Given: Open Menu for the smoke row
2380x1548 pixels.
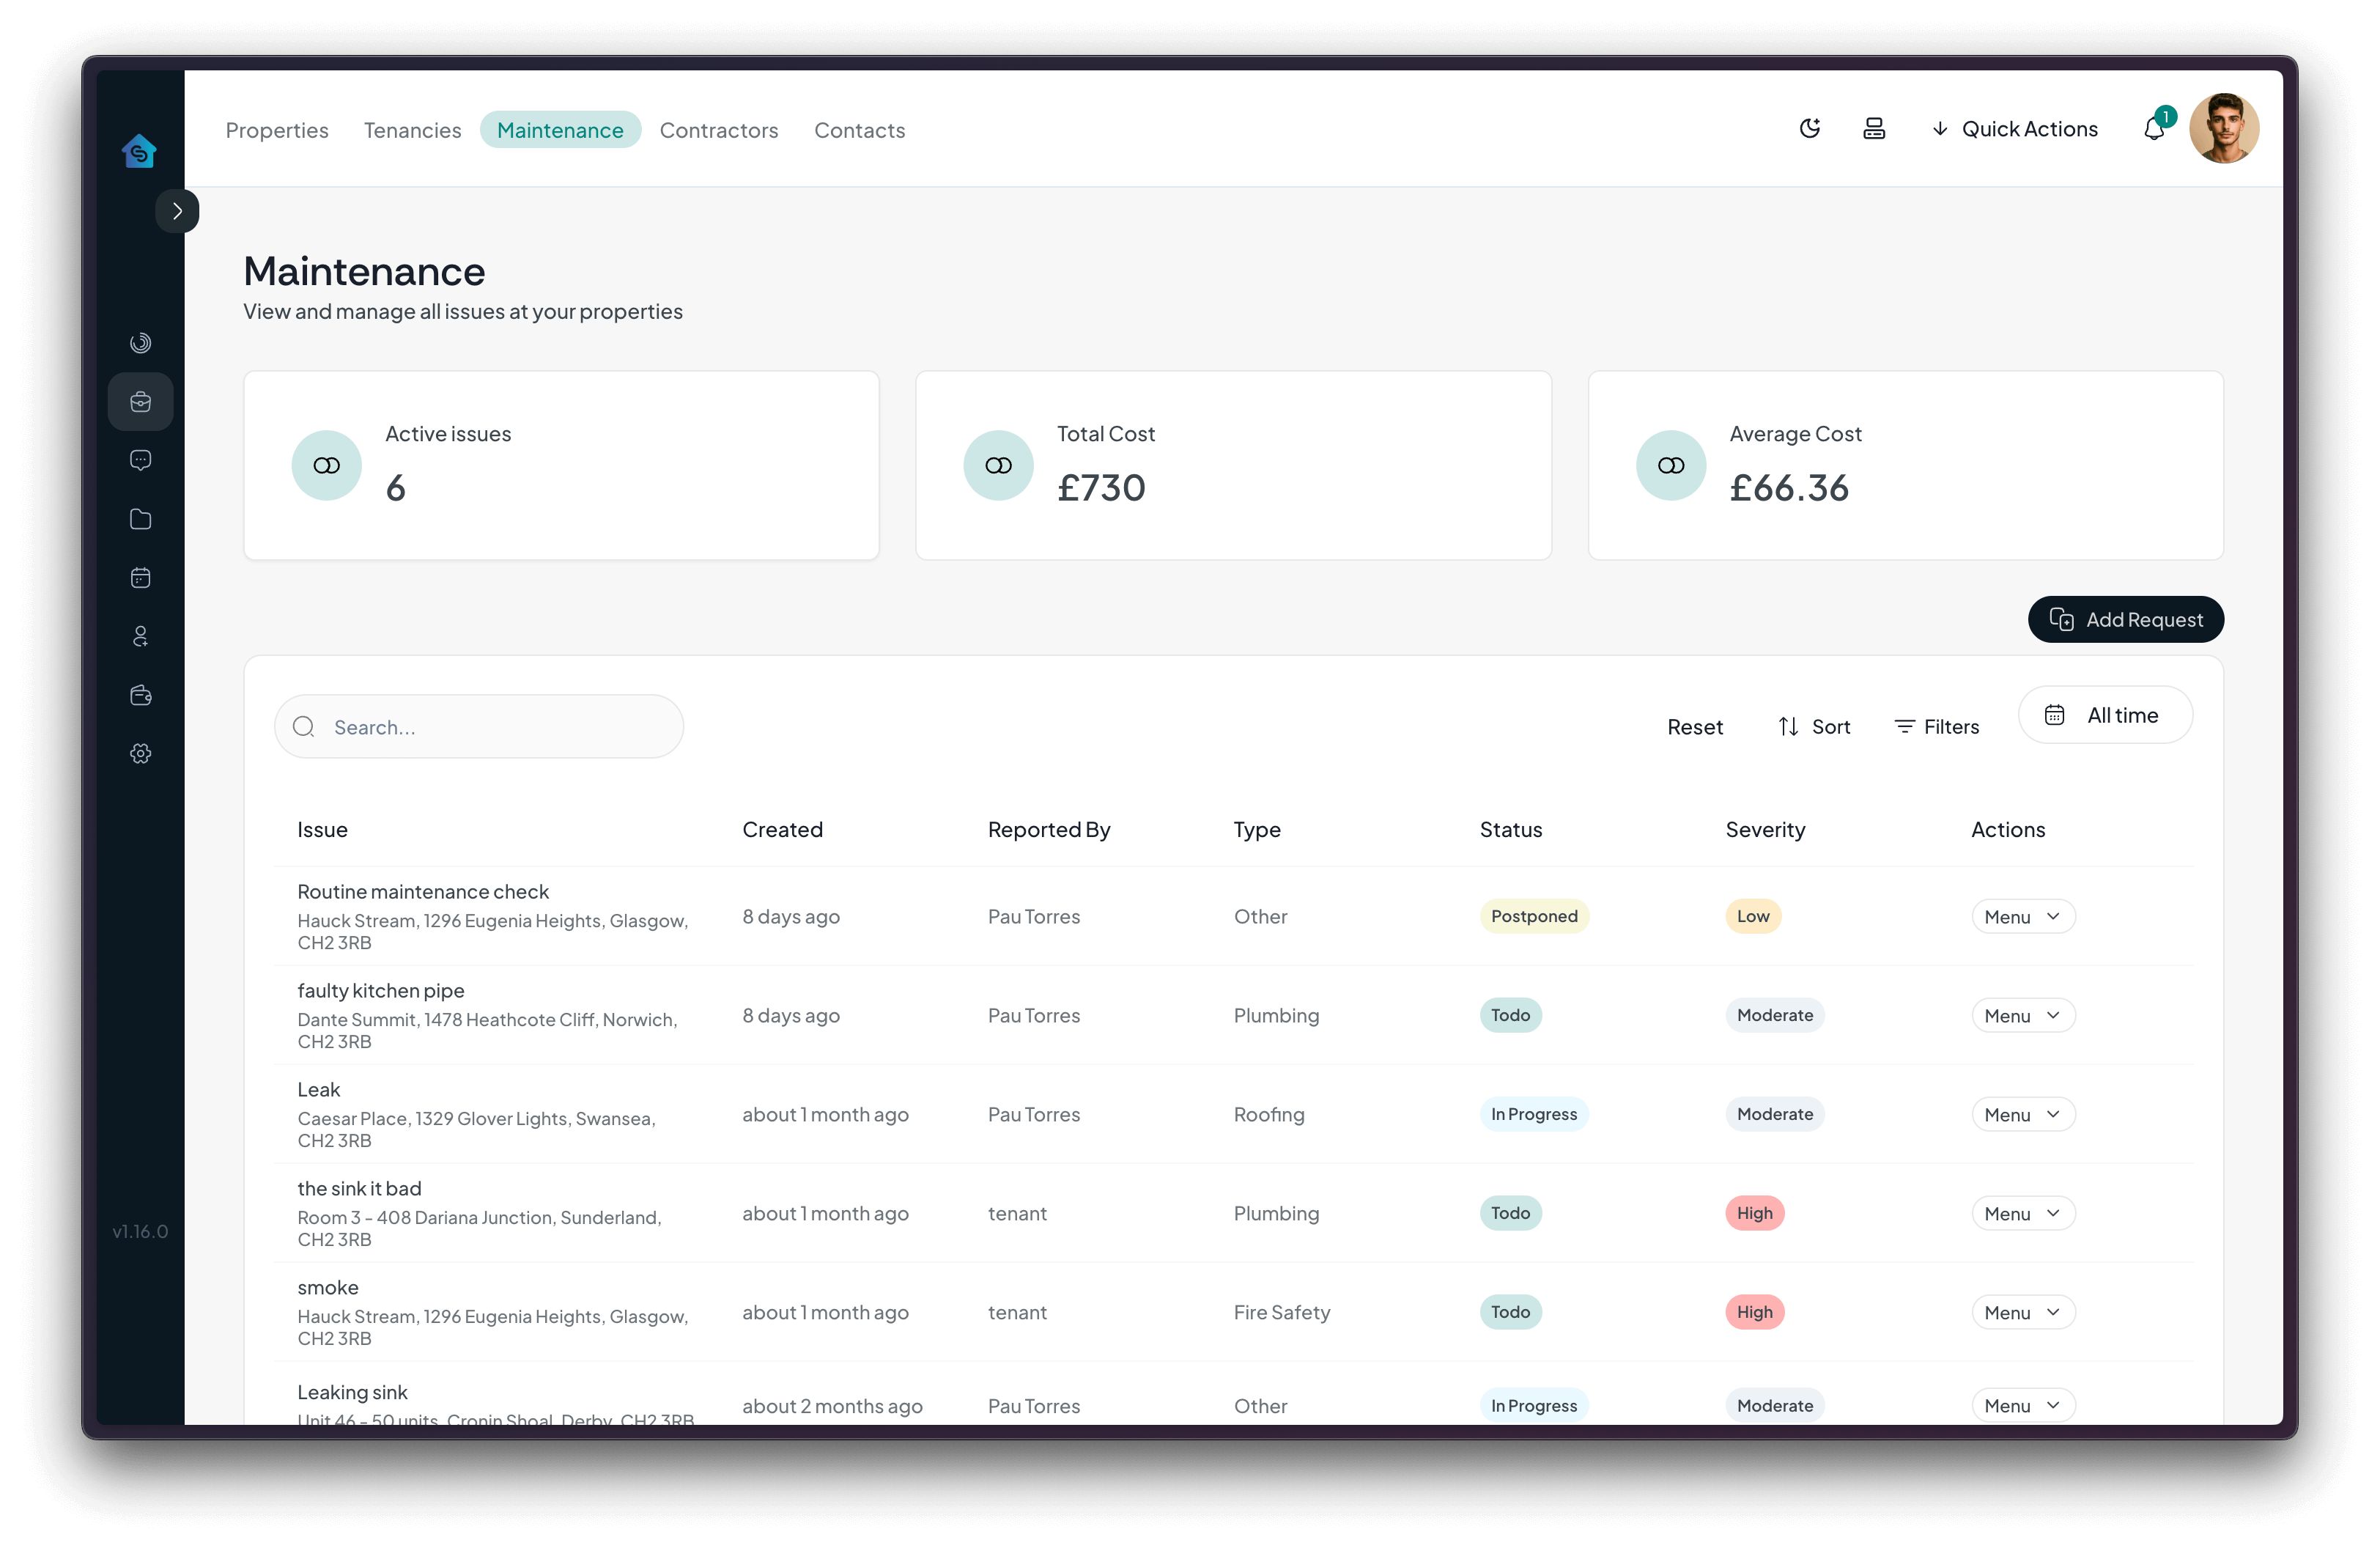Looking at the screenshot, I should (x=2023, y=1313).
